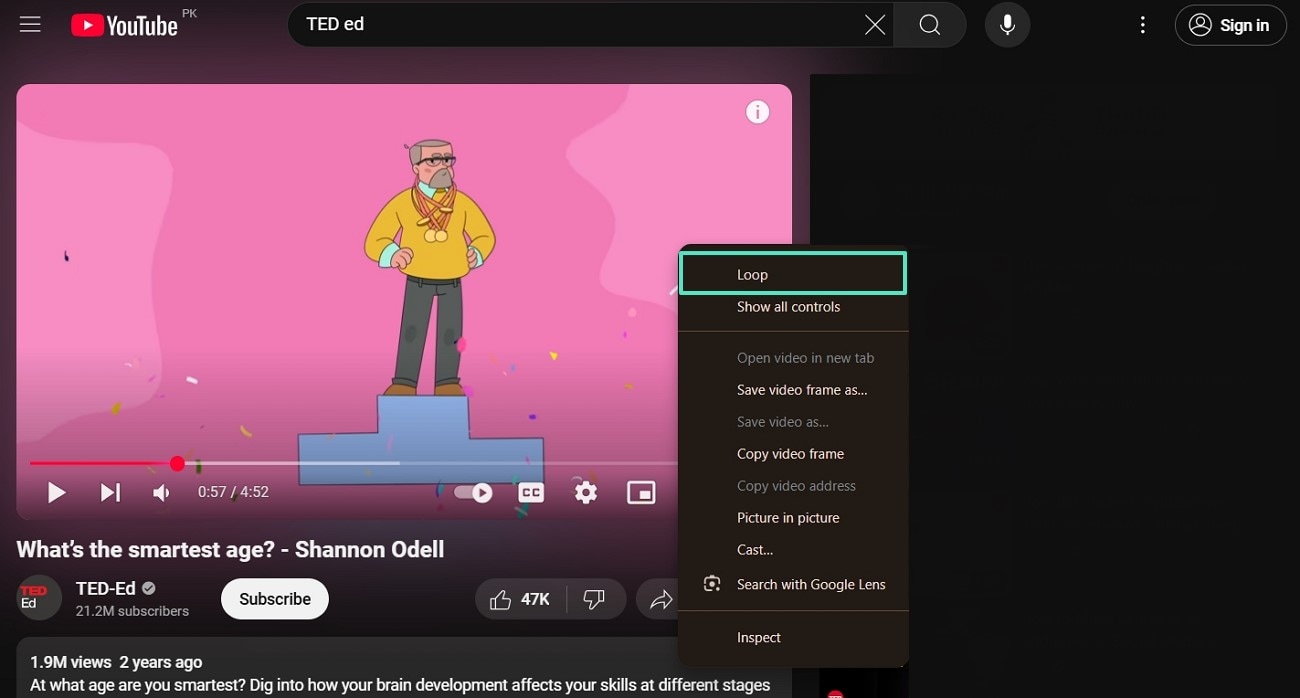Choose Search with Google Lens
The width and height of the screenshot is (1300, 698).
(x=793, y=584)
